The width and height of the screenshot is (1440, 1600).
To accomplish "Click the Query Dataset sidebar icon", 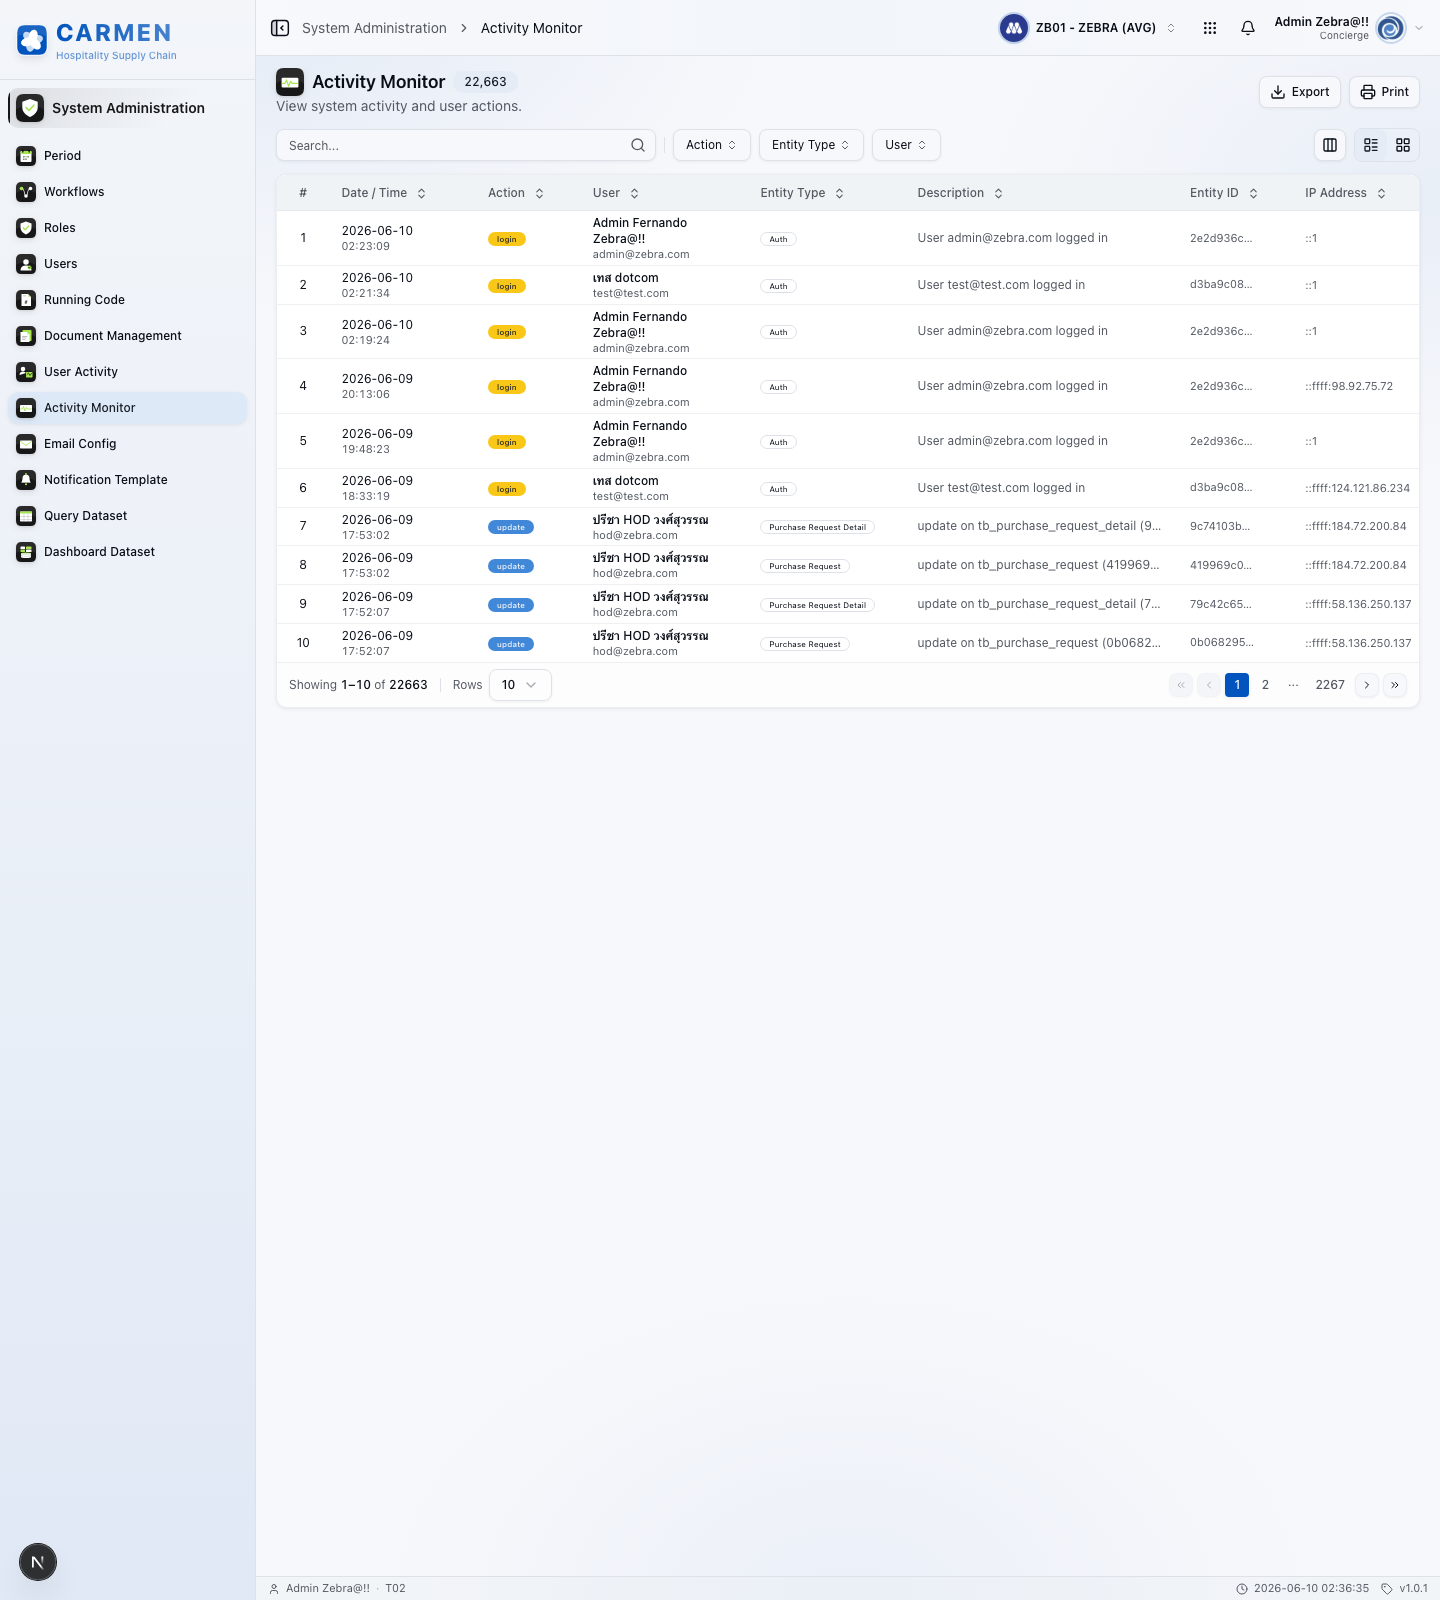I will [26, 516].
